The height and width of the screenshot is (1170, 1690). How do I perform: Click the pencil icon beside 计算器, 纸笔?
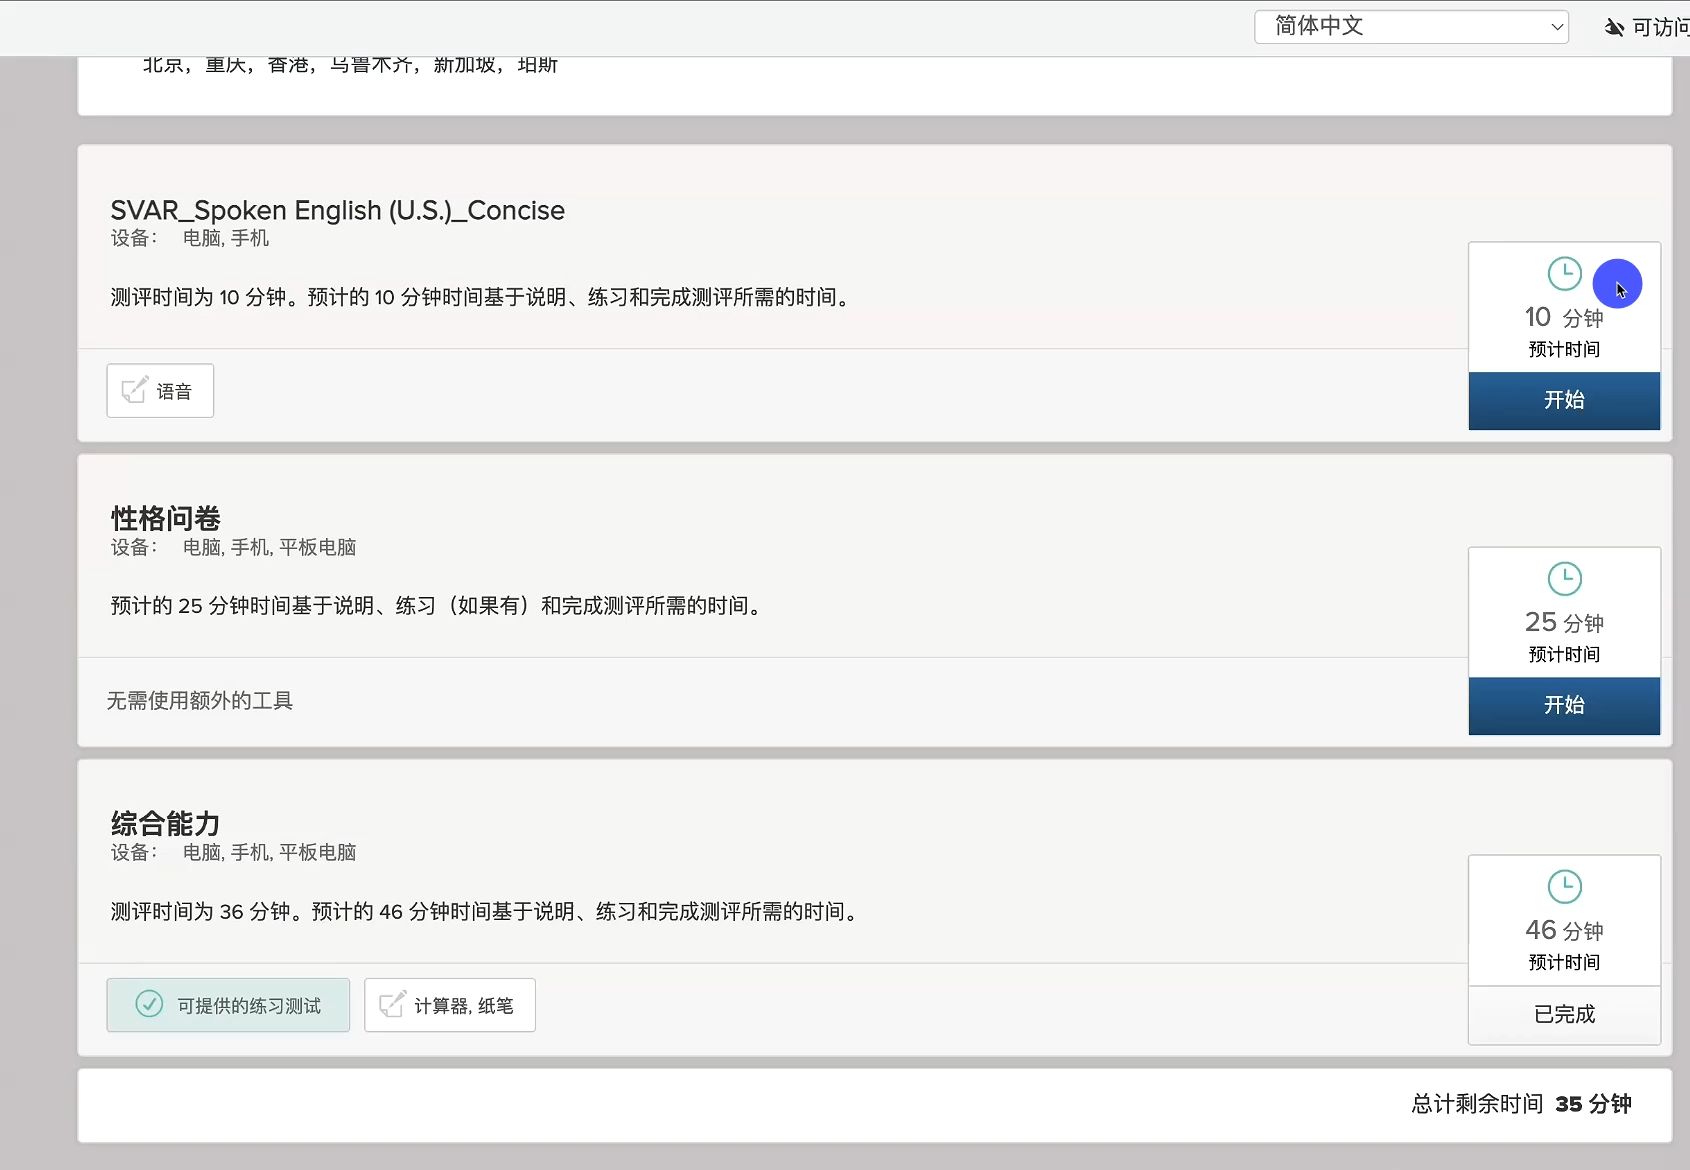(x=392, y=1003)
